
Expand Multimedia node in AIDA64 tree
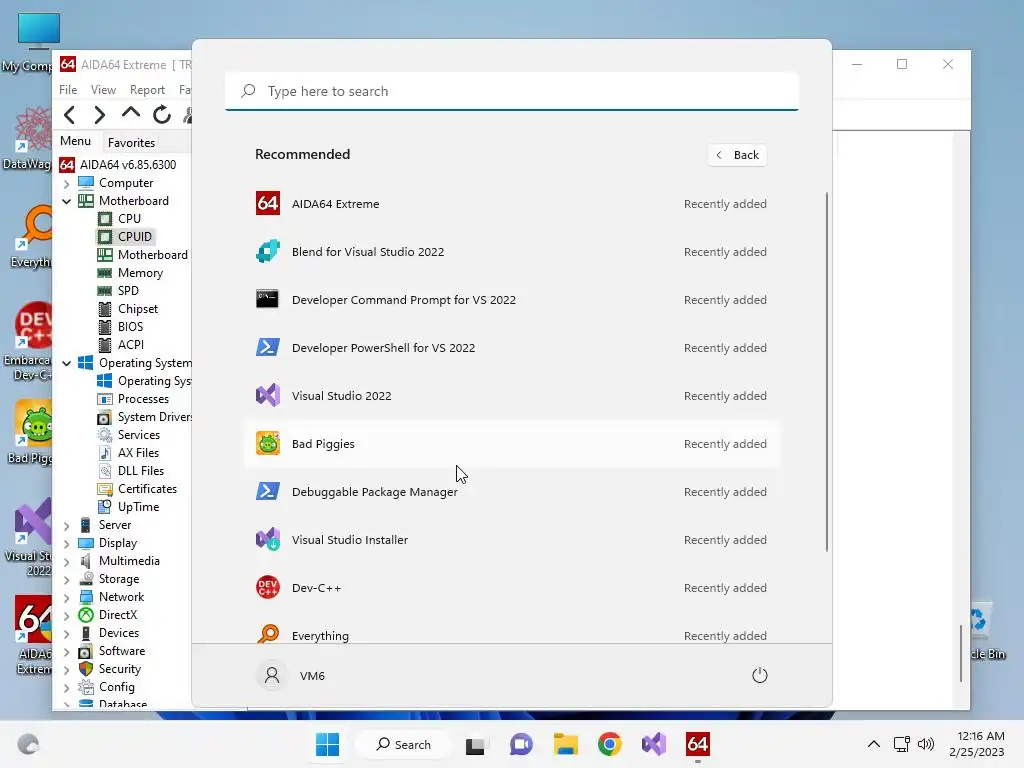click(x=67, y=561)
